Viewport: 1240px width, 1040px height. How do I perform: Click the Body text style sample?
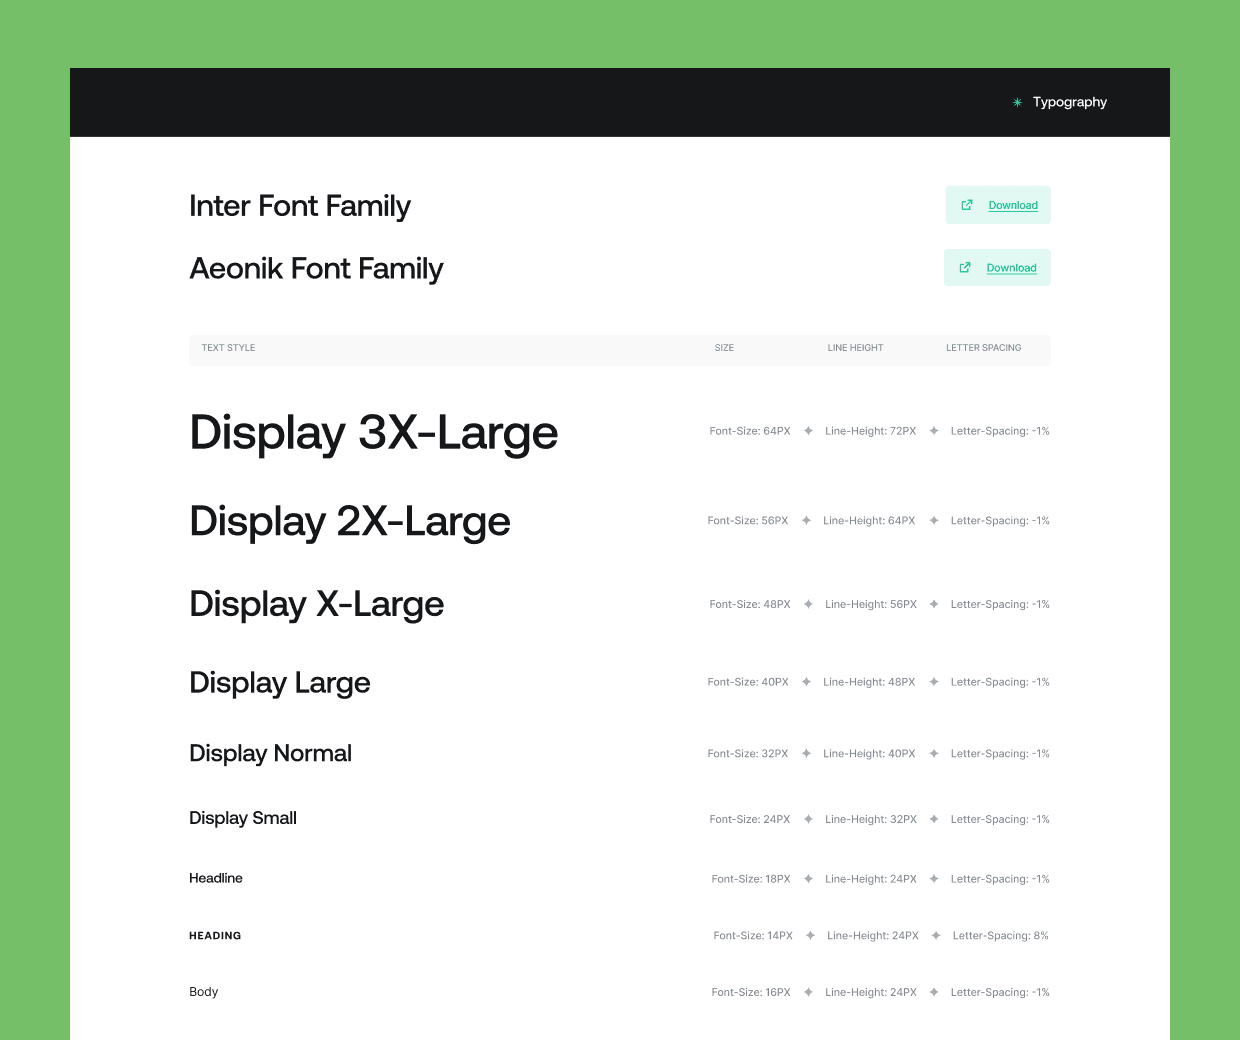pyautogui.click(x=203, y=992)
